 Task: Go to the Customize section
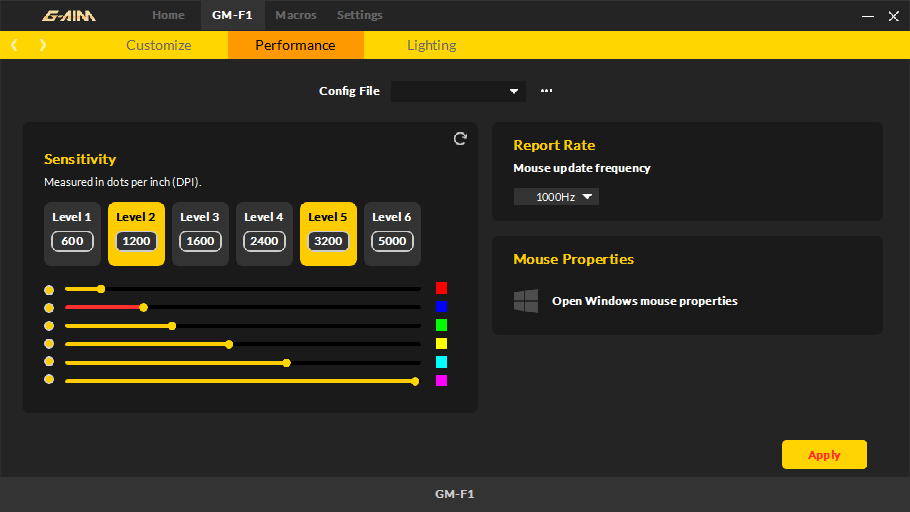[x=158, y=45]
